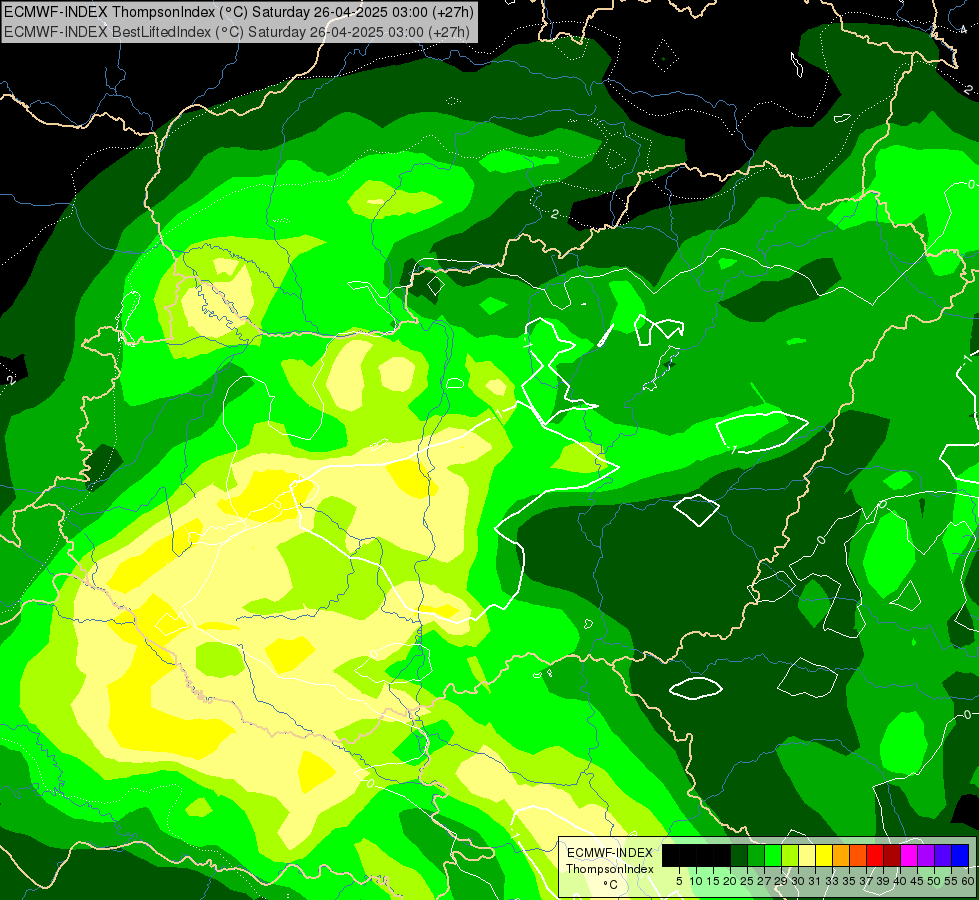Click the purple 45–50 legend swatch
Viewport: 979px width, 900px height.
tap(926, 856)
